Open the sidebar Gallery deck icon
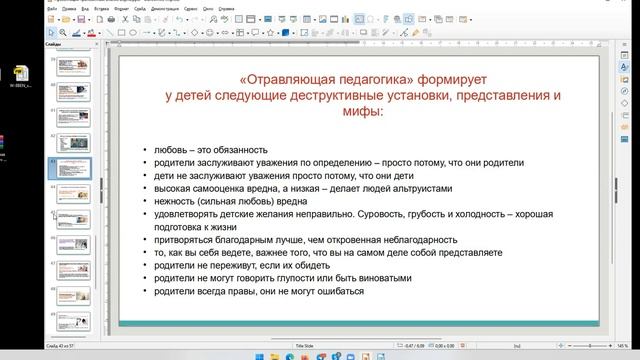 pos(624,79)
